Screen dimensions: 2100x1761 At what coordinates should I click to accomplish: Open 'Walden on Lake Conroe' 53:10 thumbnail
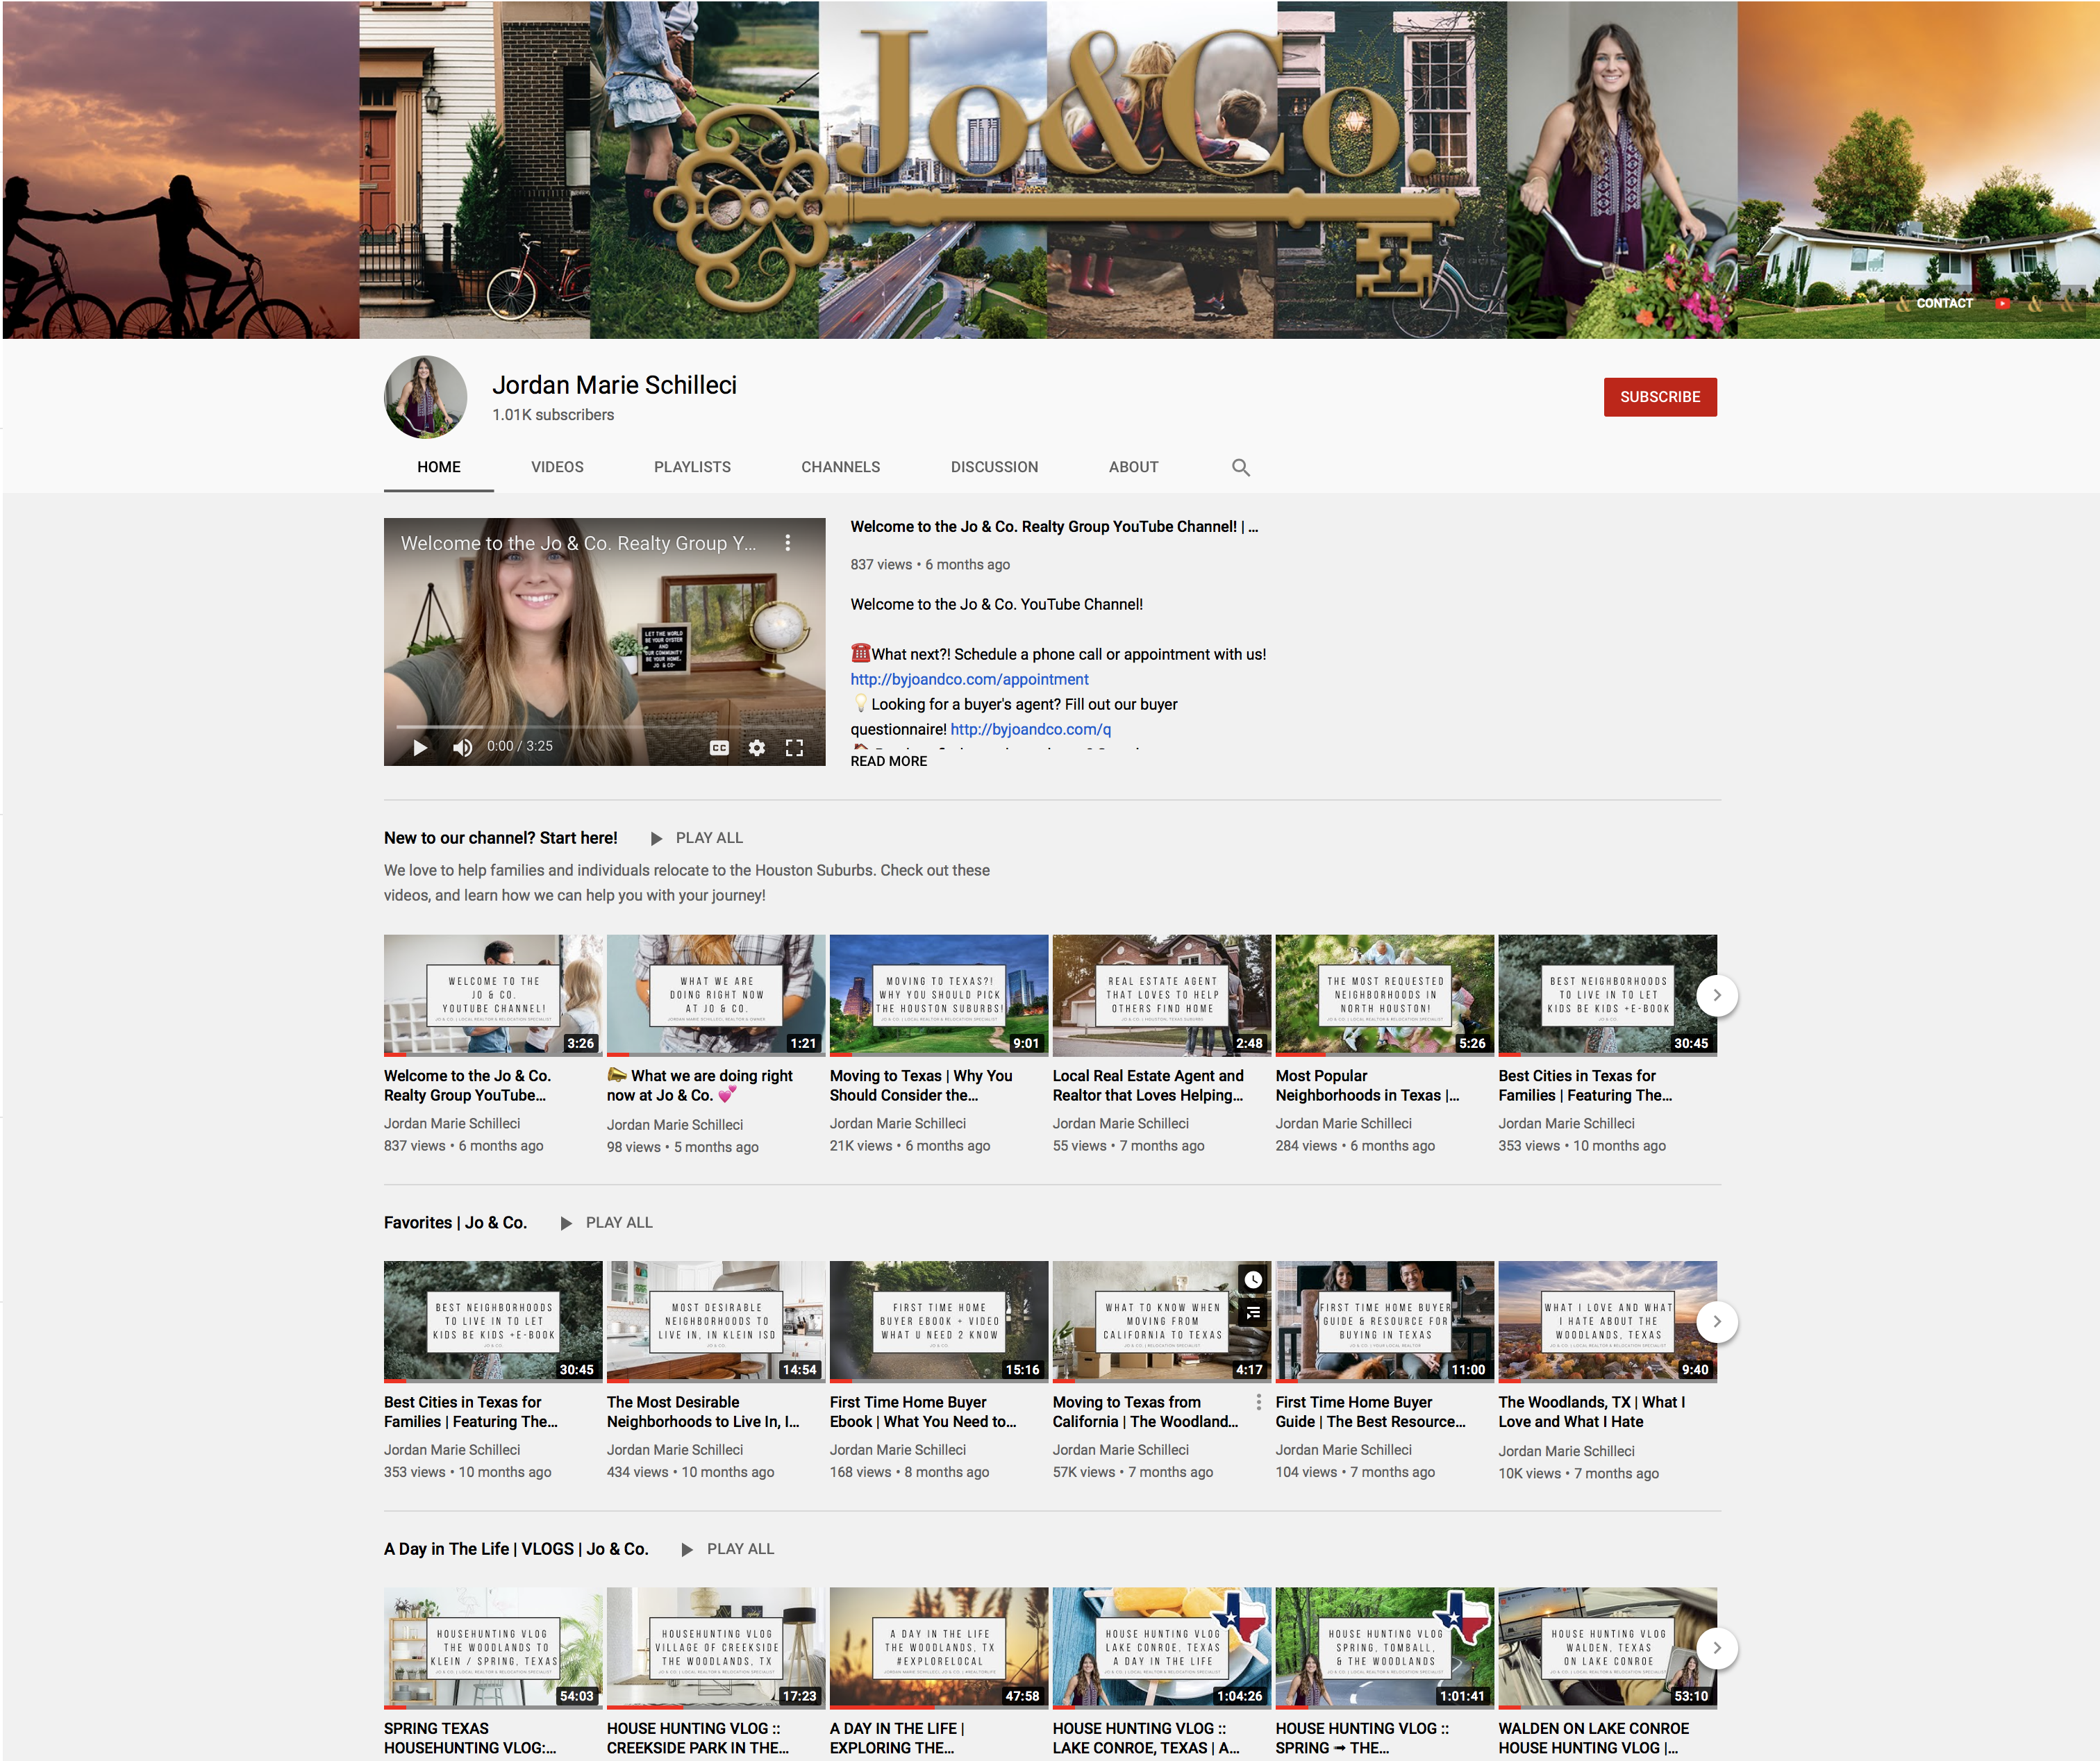pyautogui.click(x=1607, y=1647)
